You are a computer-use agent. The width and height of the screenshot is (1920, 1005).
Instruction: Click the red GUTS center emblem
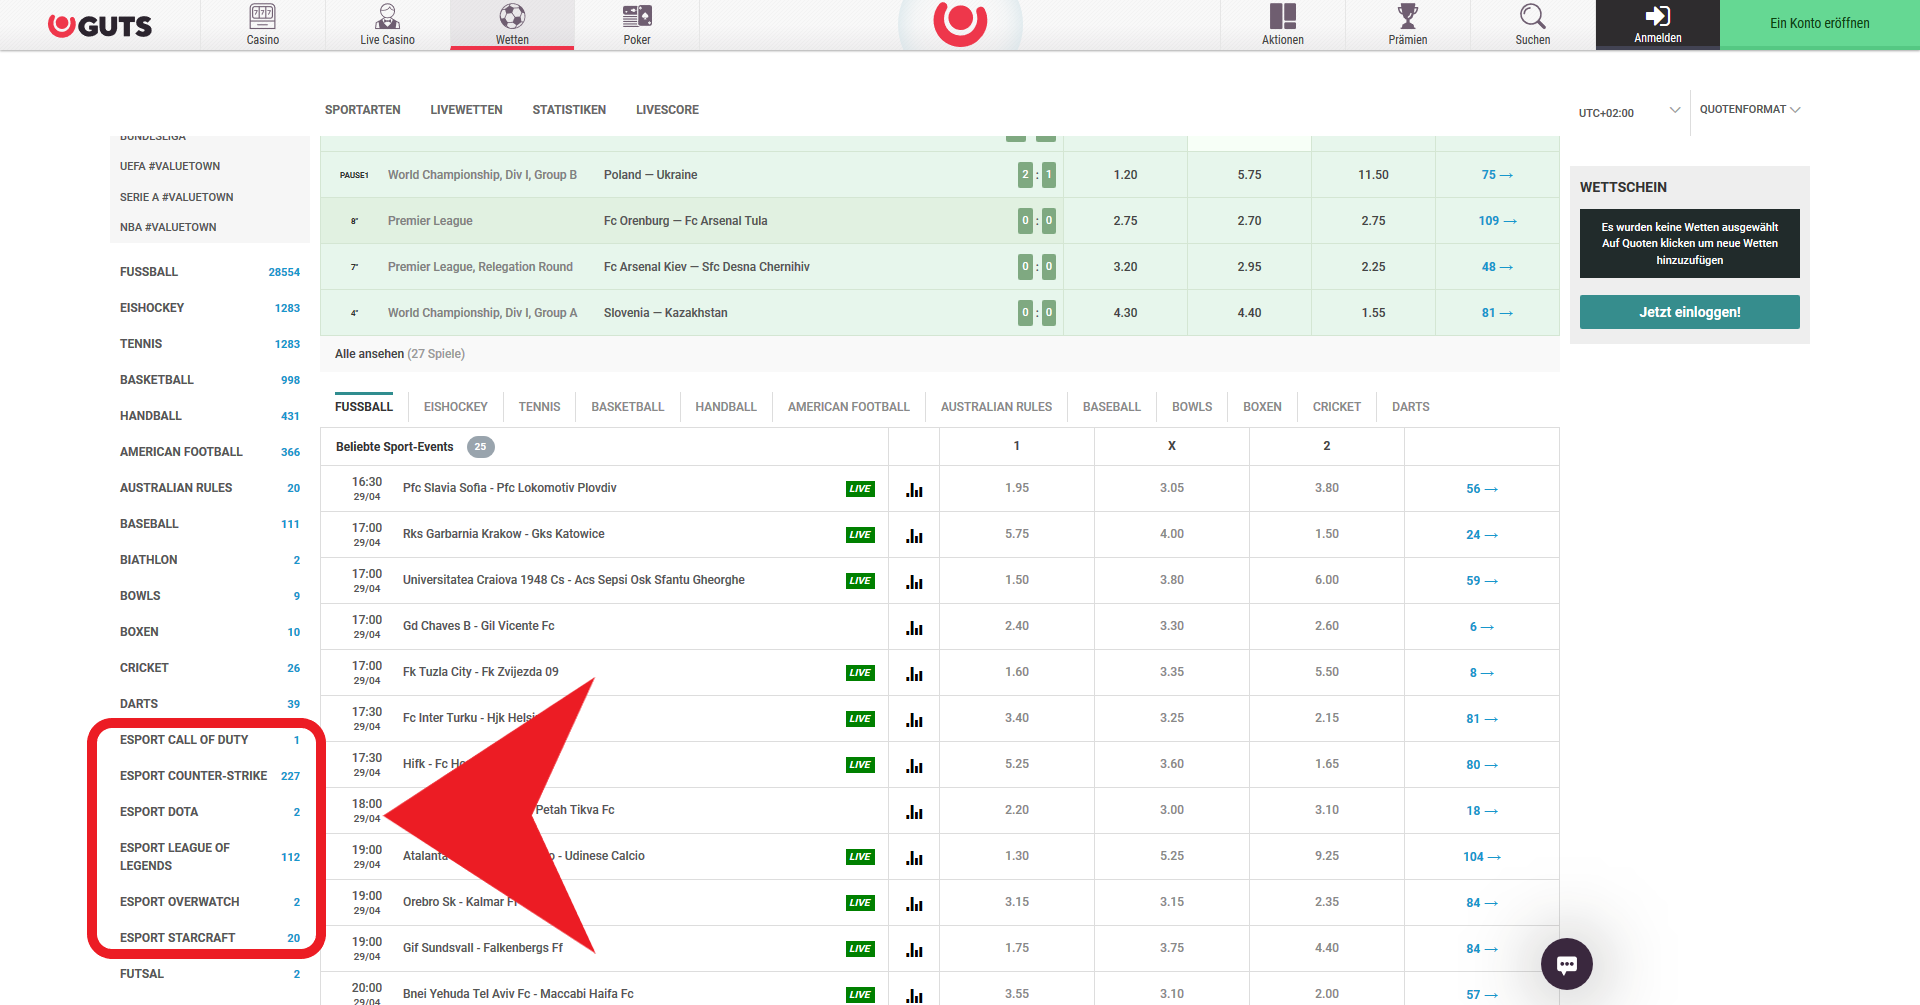click(960, 22)
